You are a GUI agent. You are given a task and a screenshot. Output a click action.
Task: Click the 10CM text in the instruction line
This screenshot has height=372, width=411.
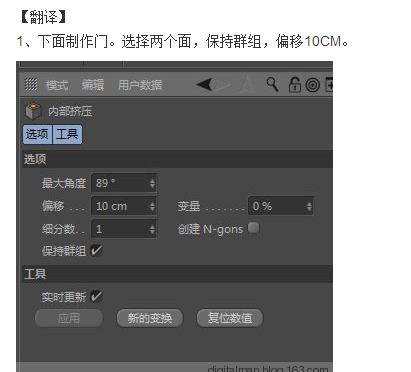(323, 42)
